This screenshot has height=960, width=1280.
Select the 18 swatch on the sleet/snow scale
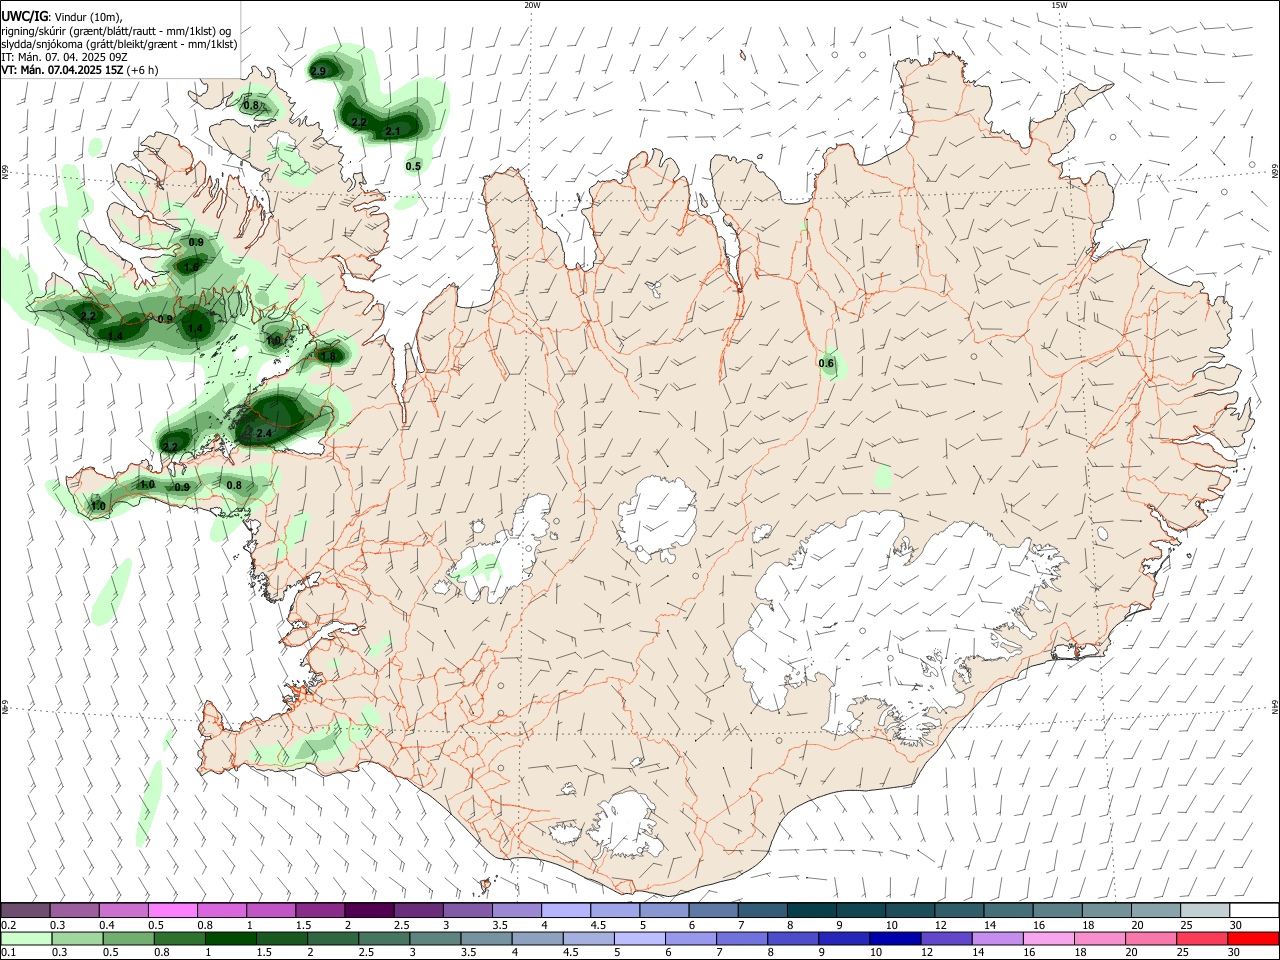pyautogui.click(x=1105, y=910)
